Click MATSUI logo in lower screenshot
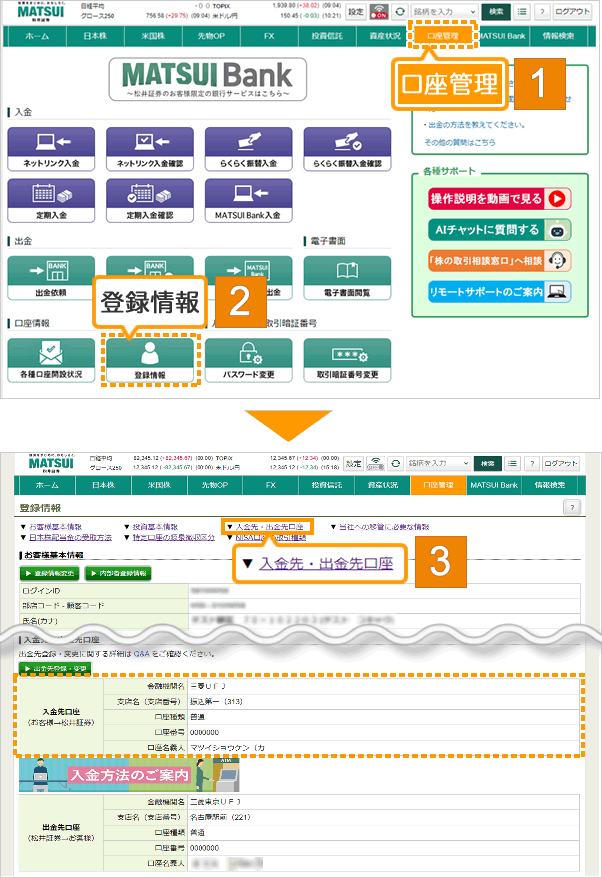Viewport: 602px width, 878px height. click(51, 463)
